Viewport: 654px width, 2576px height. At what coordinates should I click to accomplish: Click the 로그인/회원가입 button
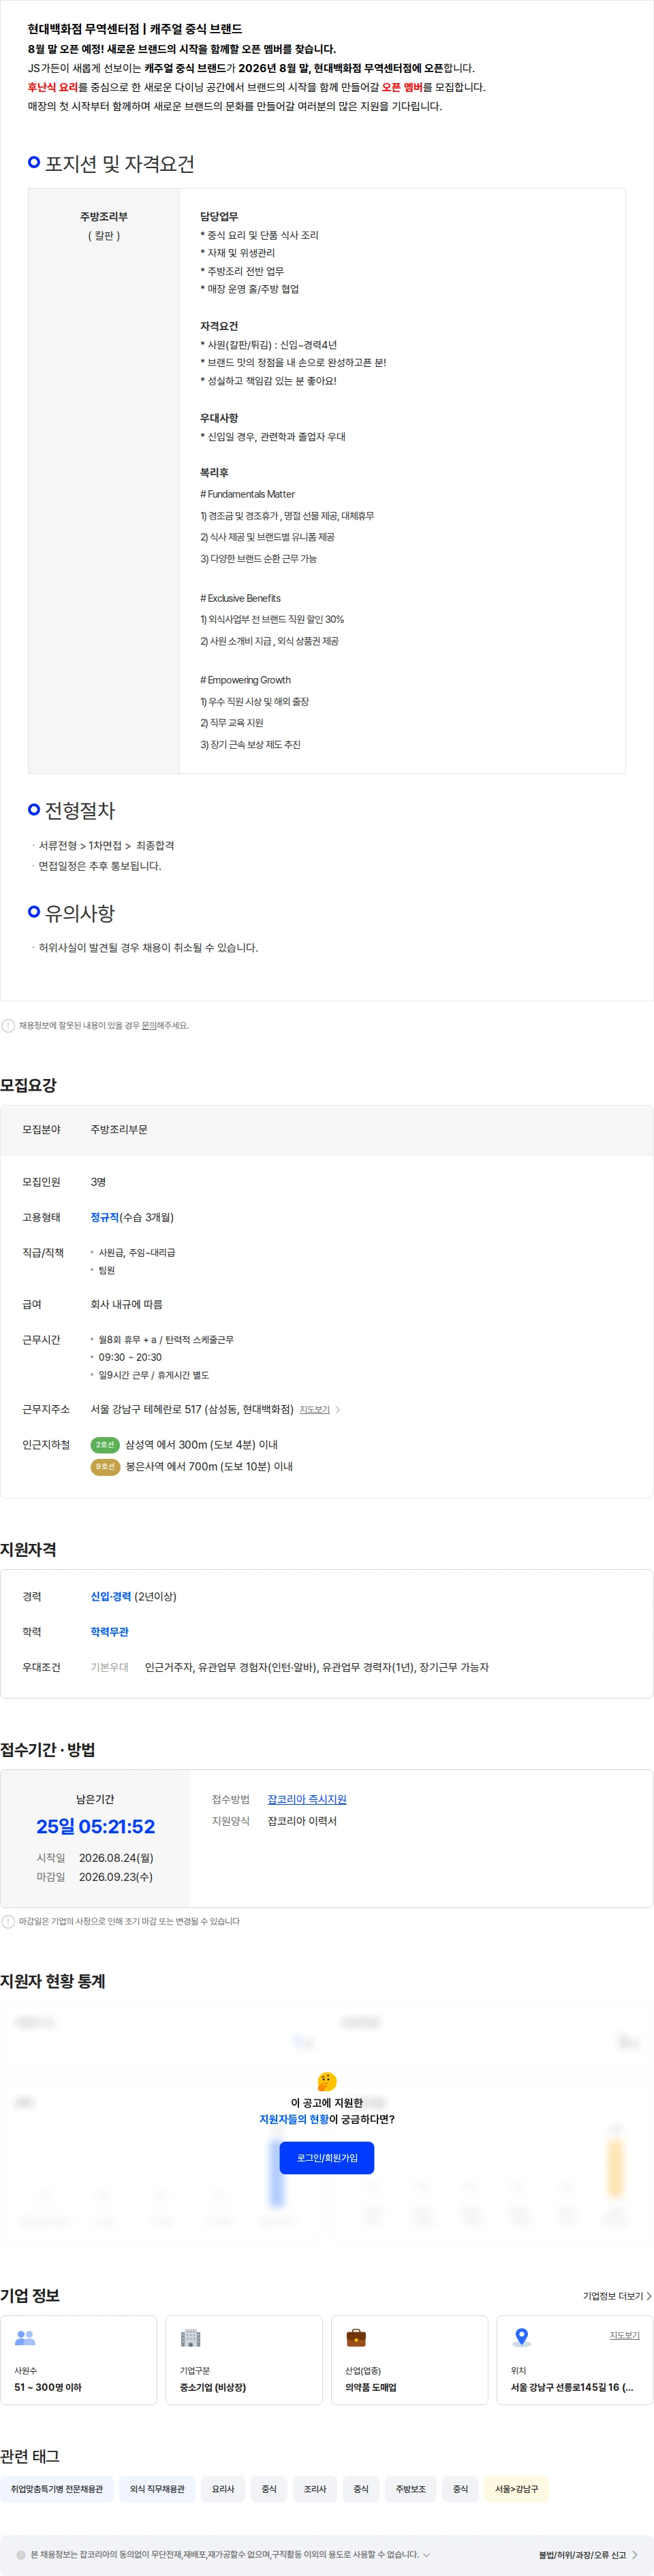point(327,2157)
